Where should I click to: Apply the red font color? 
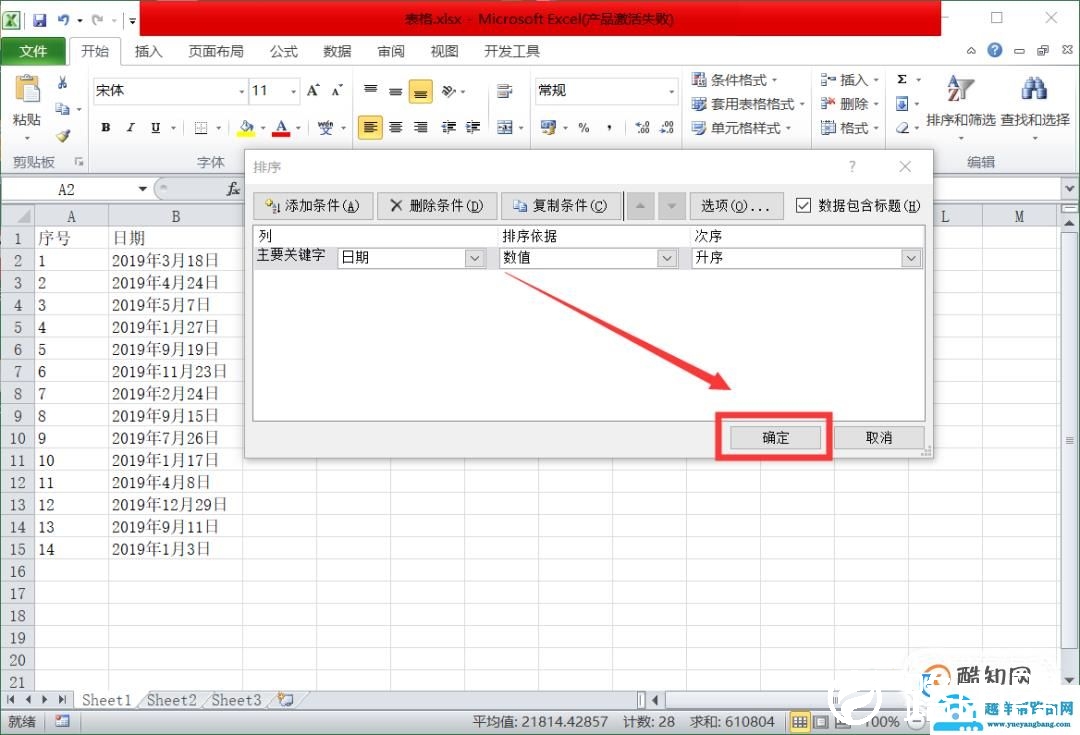[x=281, y=127]
